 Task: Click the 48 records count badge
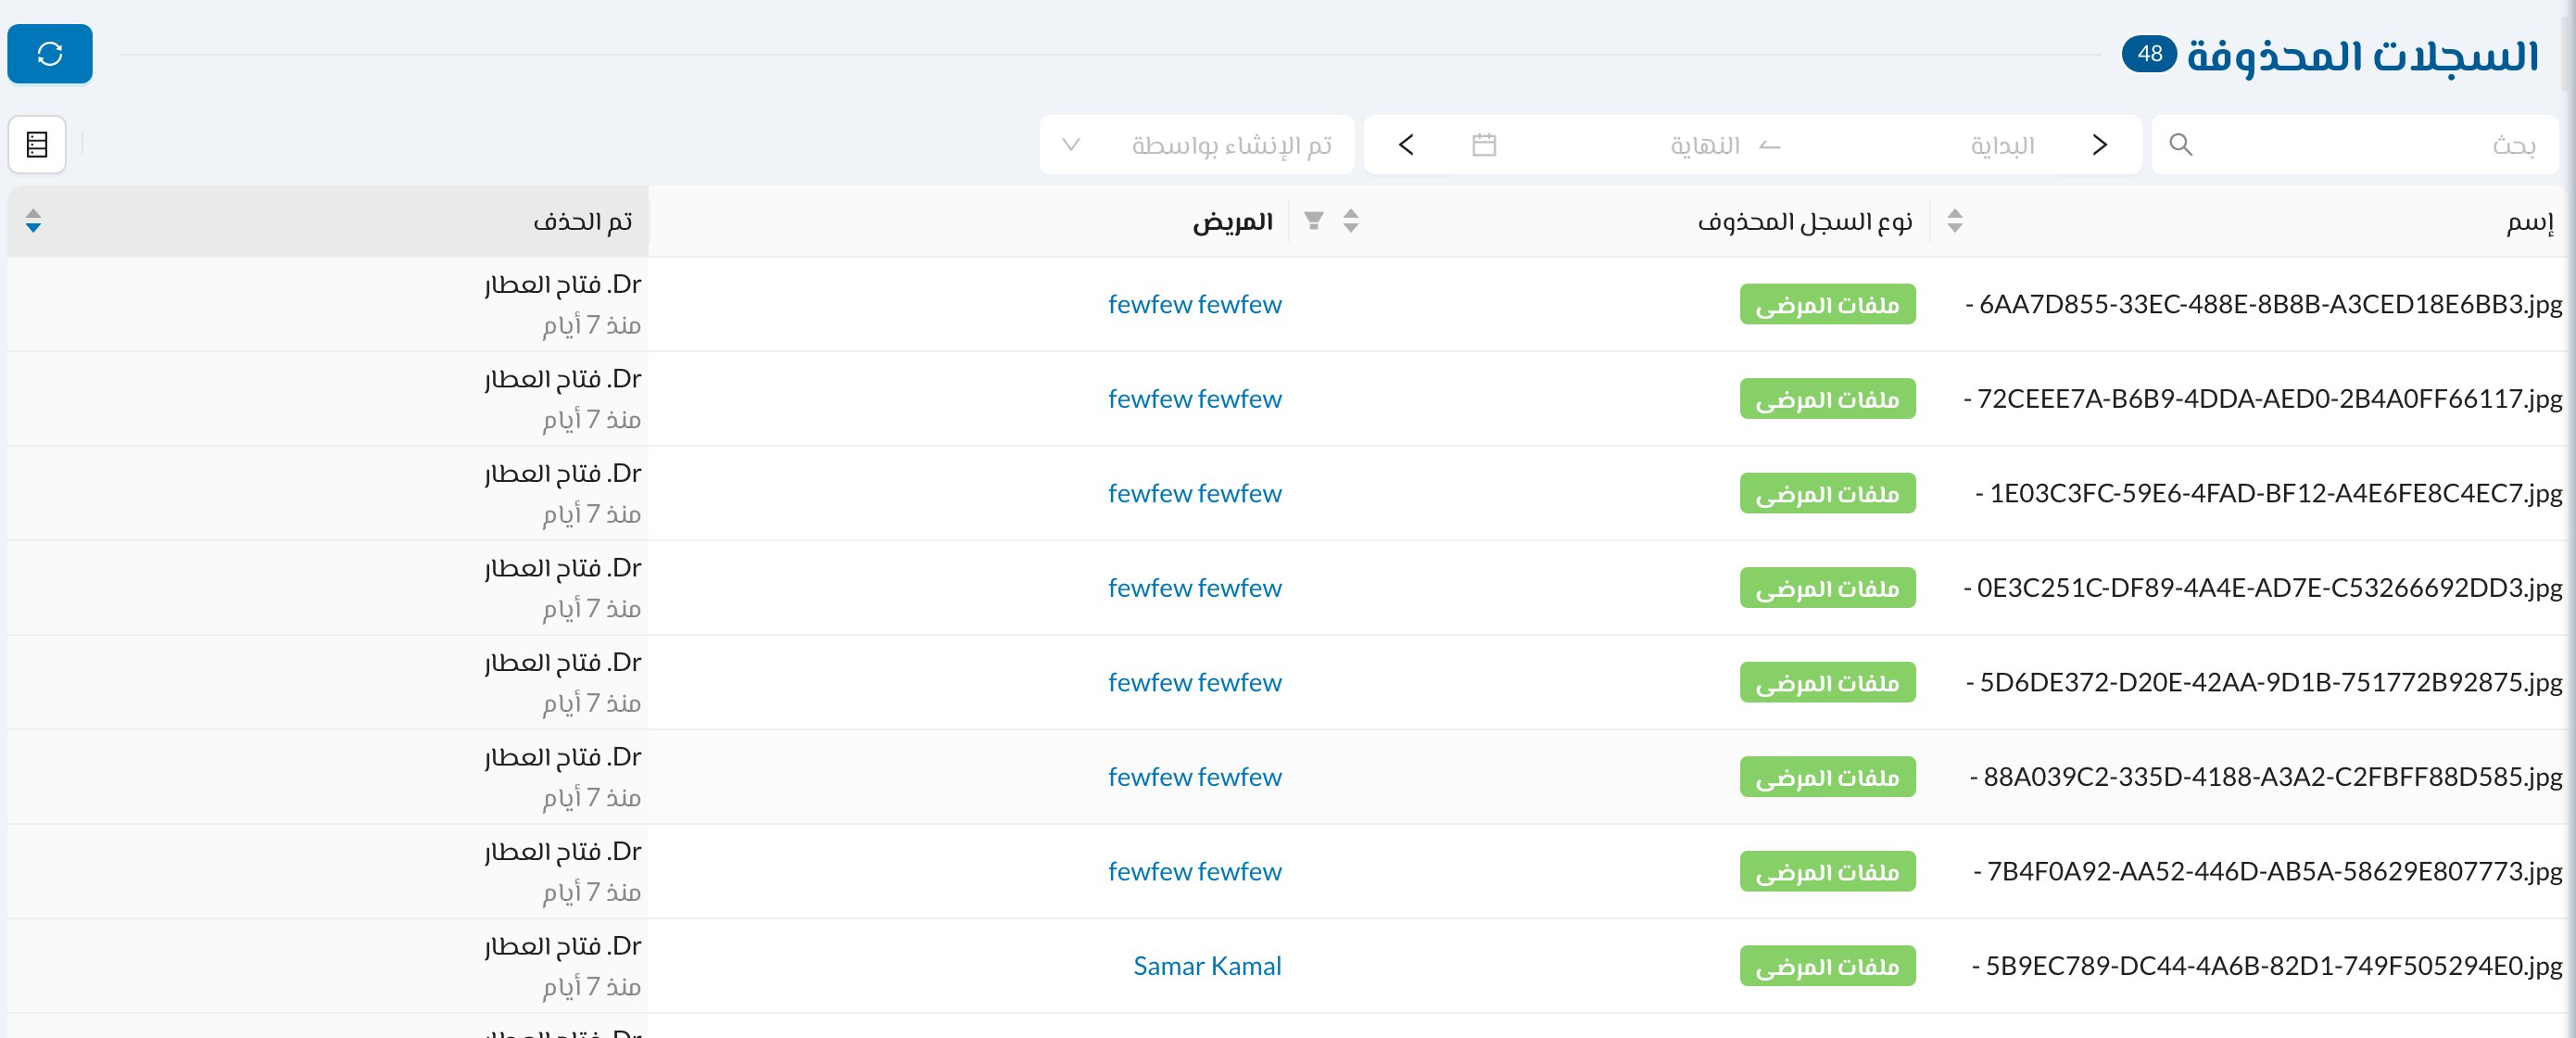(2149, 54)
